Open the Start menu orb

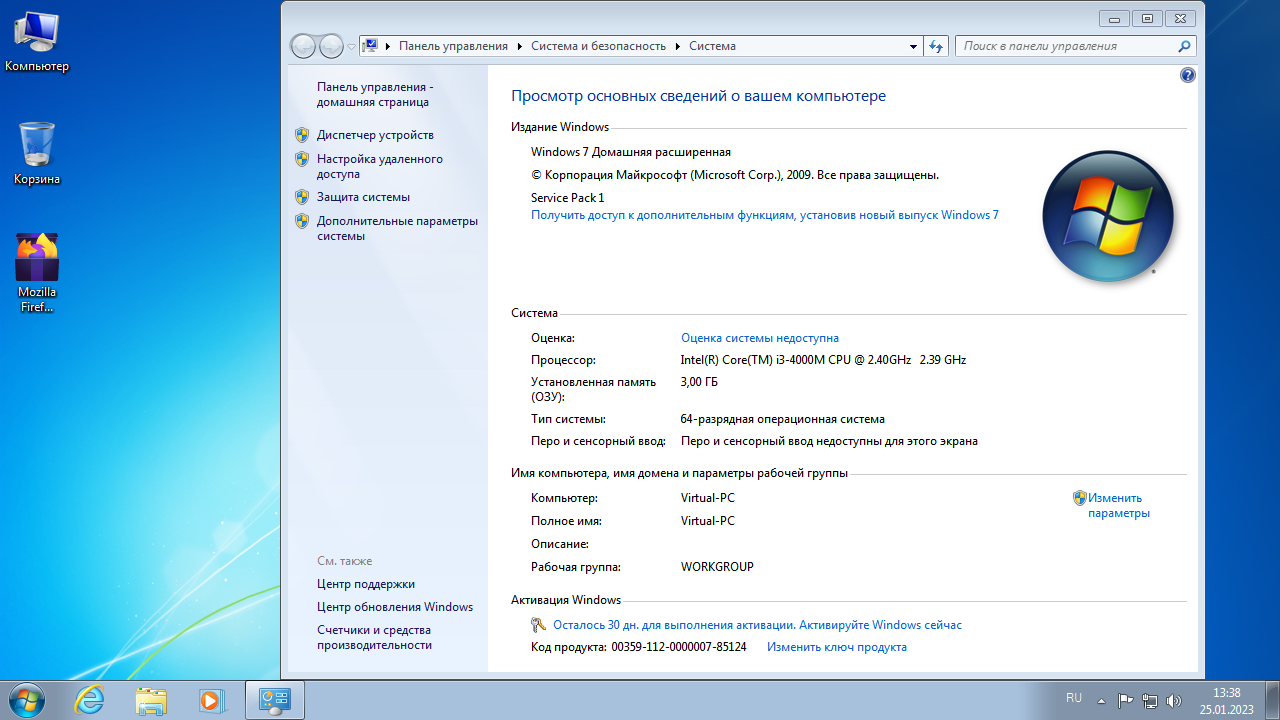[x=27, y=699]
